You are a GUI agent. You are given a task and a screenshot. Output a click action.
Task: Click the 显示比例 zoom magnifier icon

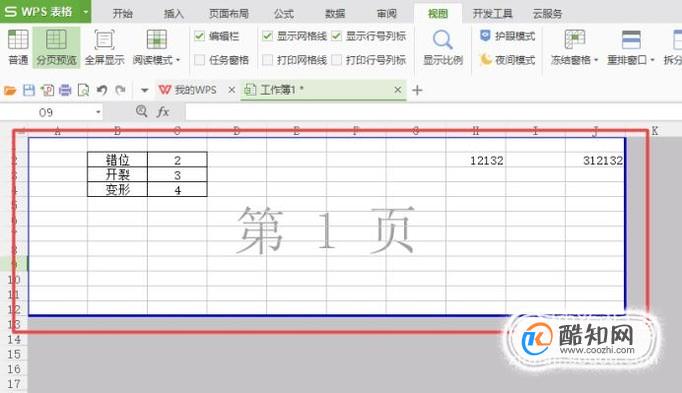pos(443,40)
